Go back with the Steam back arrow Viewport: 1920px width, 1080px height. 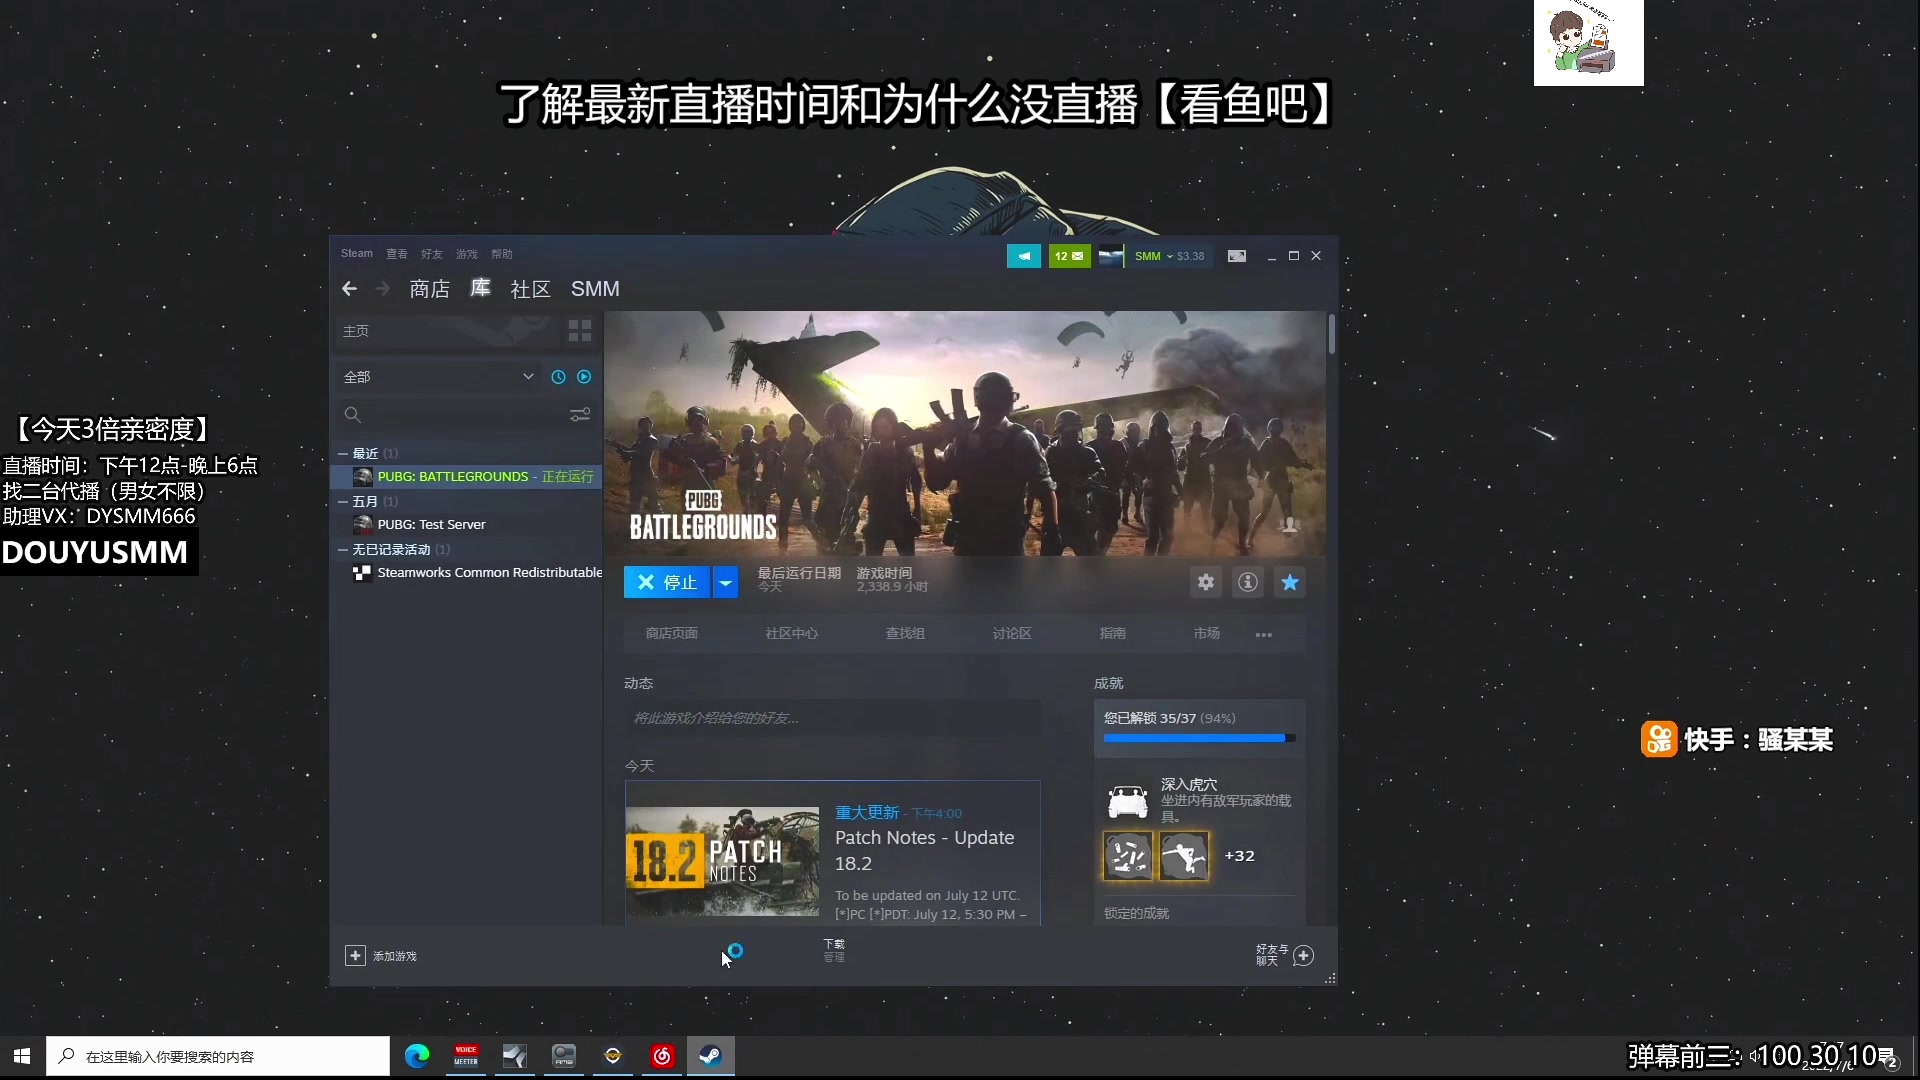point(349,289)
